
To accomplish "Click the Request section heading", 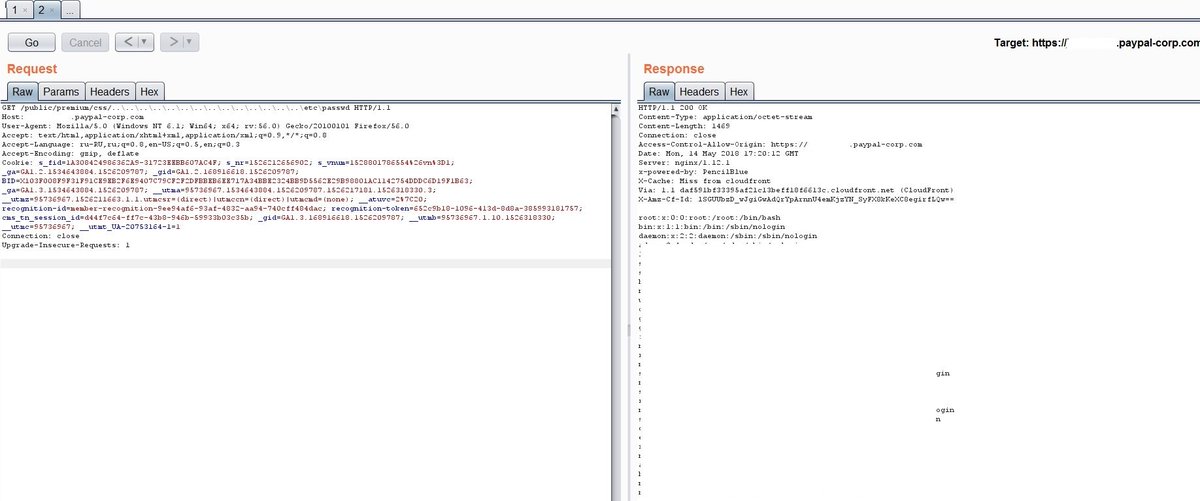I will click(x=32, y=69).
